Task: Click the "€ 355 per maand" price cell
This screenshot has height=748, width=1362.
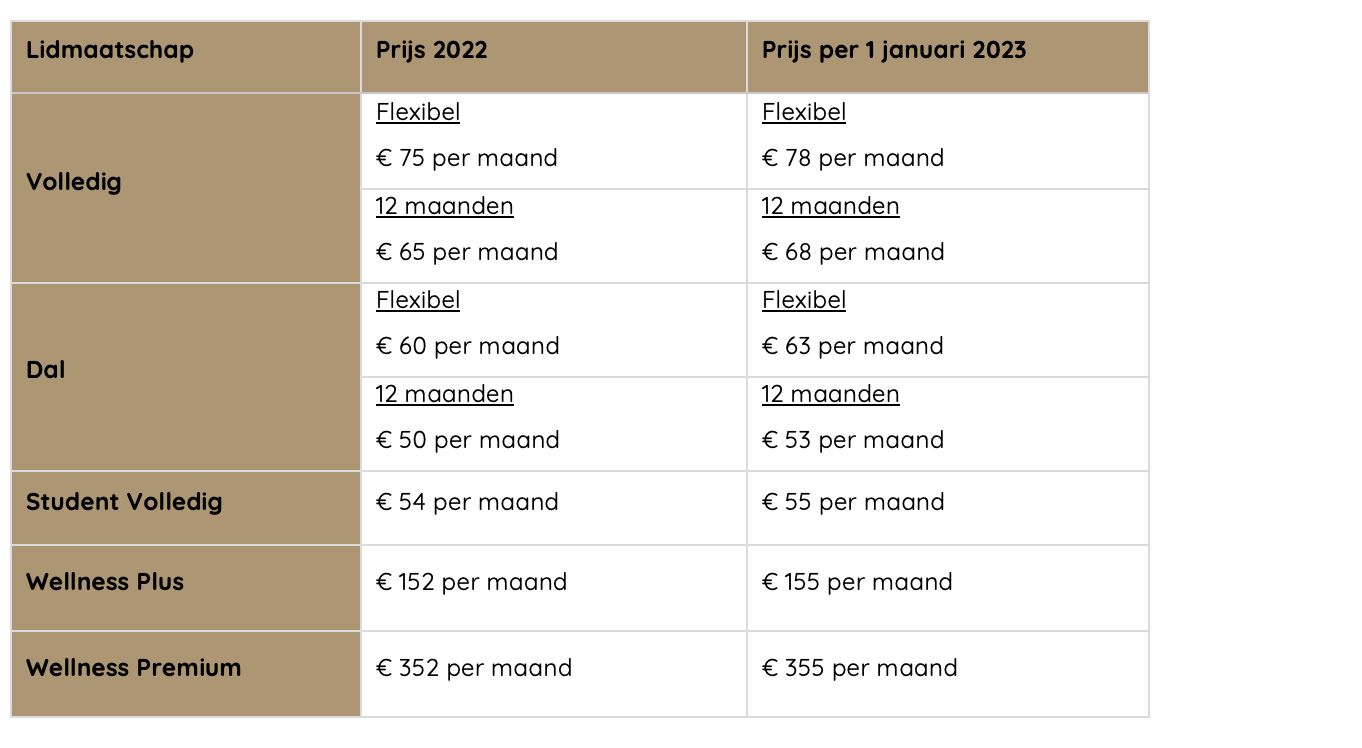Action: coord(860,668)
